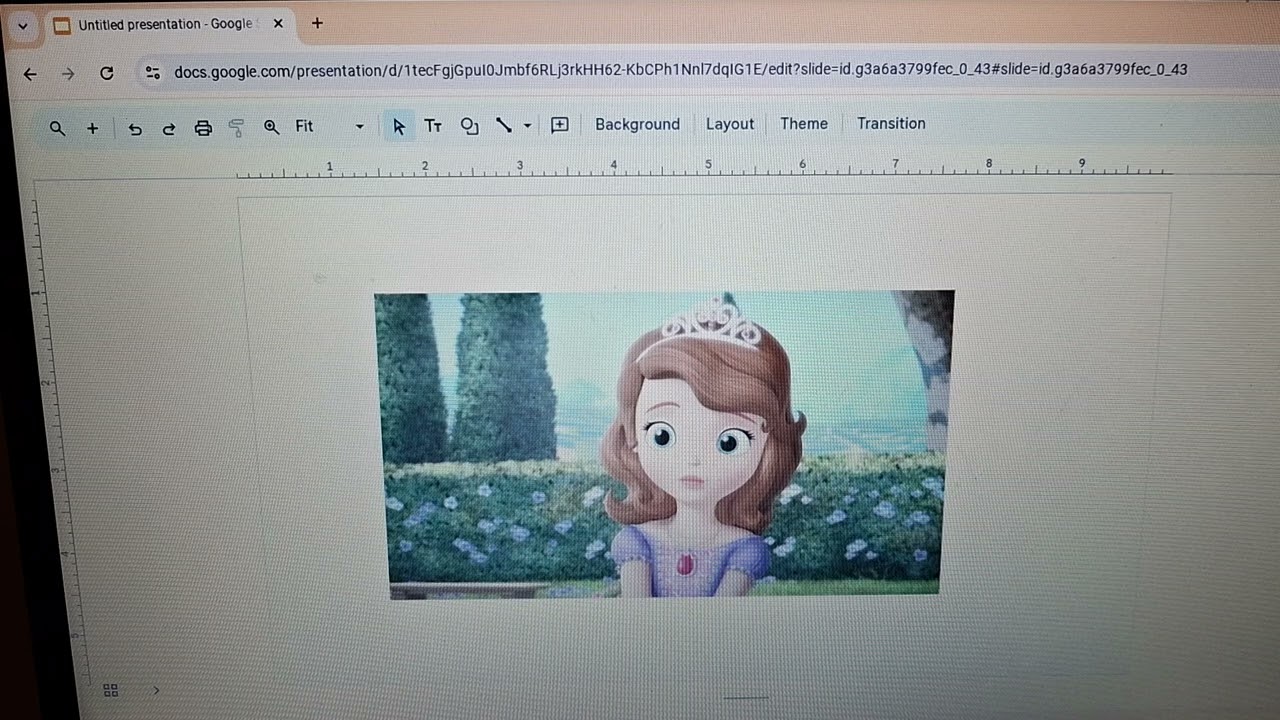
Task: Choose the Select cursor tool
Action: [398, 126]
